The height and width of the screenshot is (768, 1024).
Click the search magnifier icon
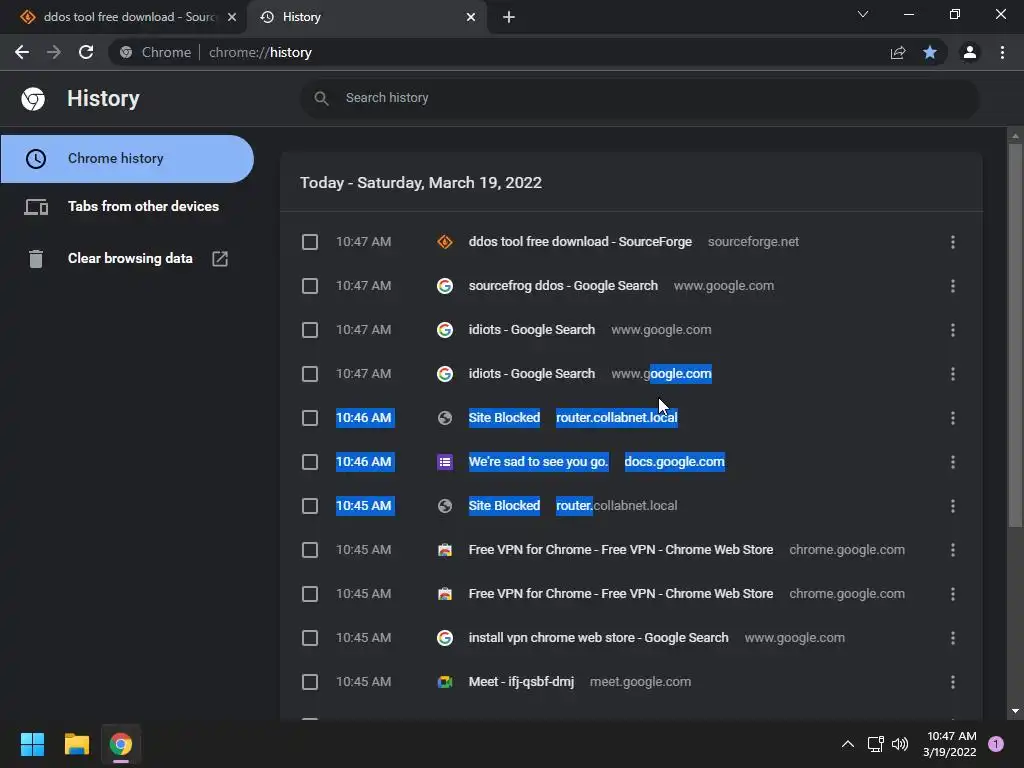click(321, 99)
